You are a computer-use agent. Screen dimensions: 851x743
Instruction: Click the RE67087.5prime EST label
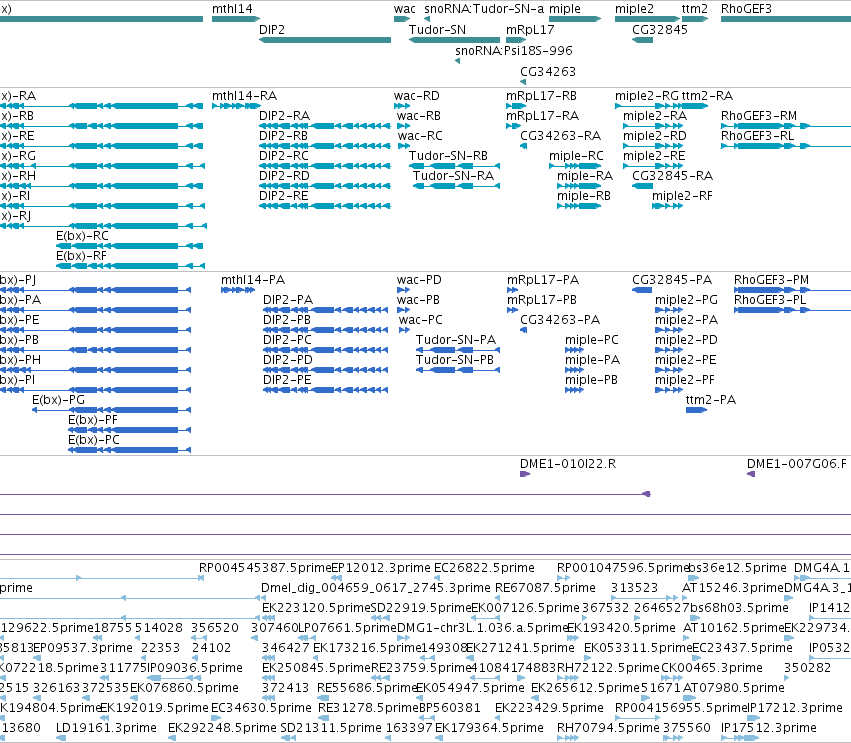coord(545,588)
